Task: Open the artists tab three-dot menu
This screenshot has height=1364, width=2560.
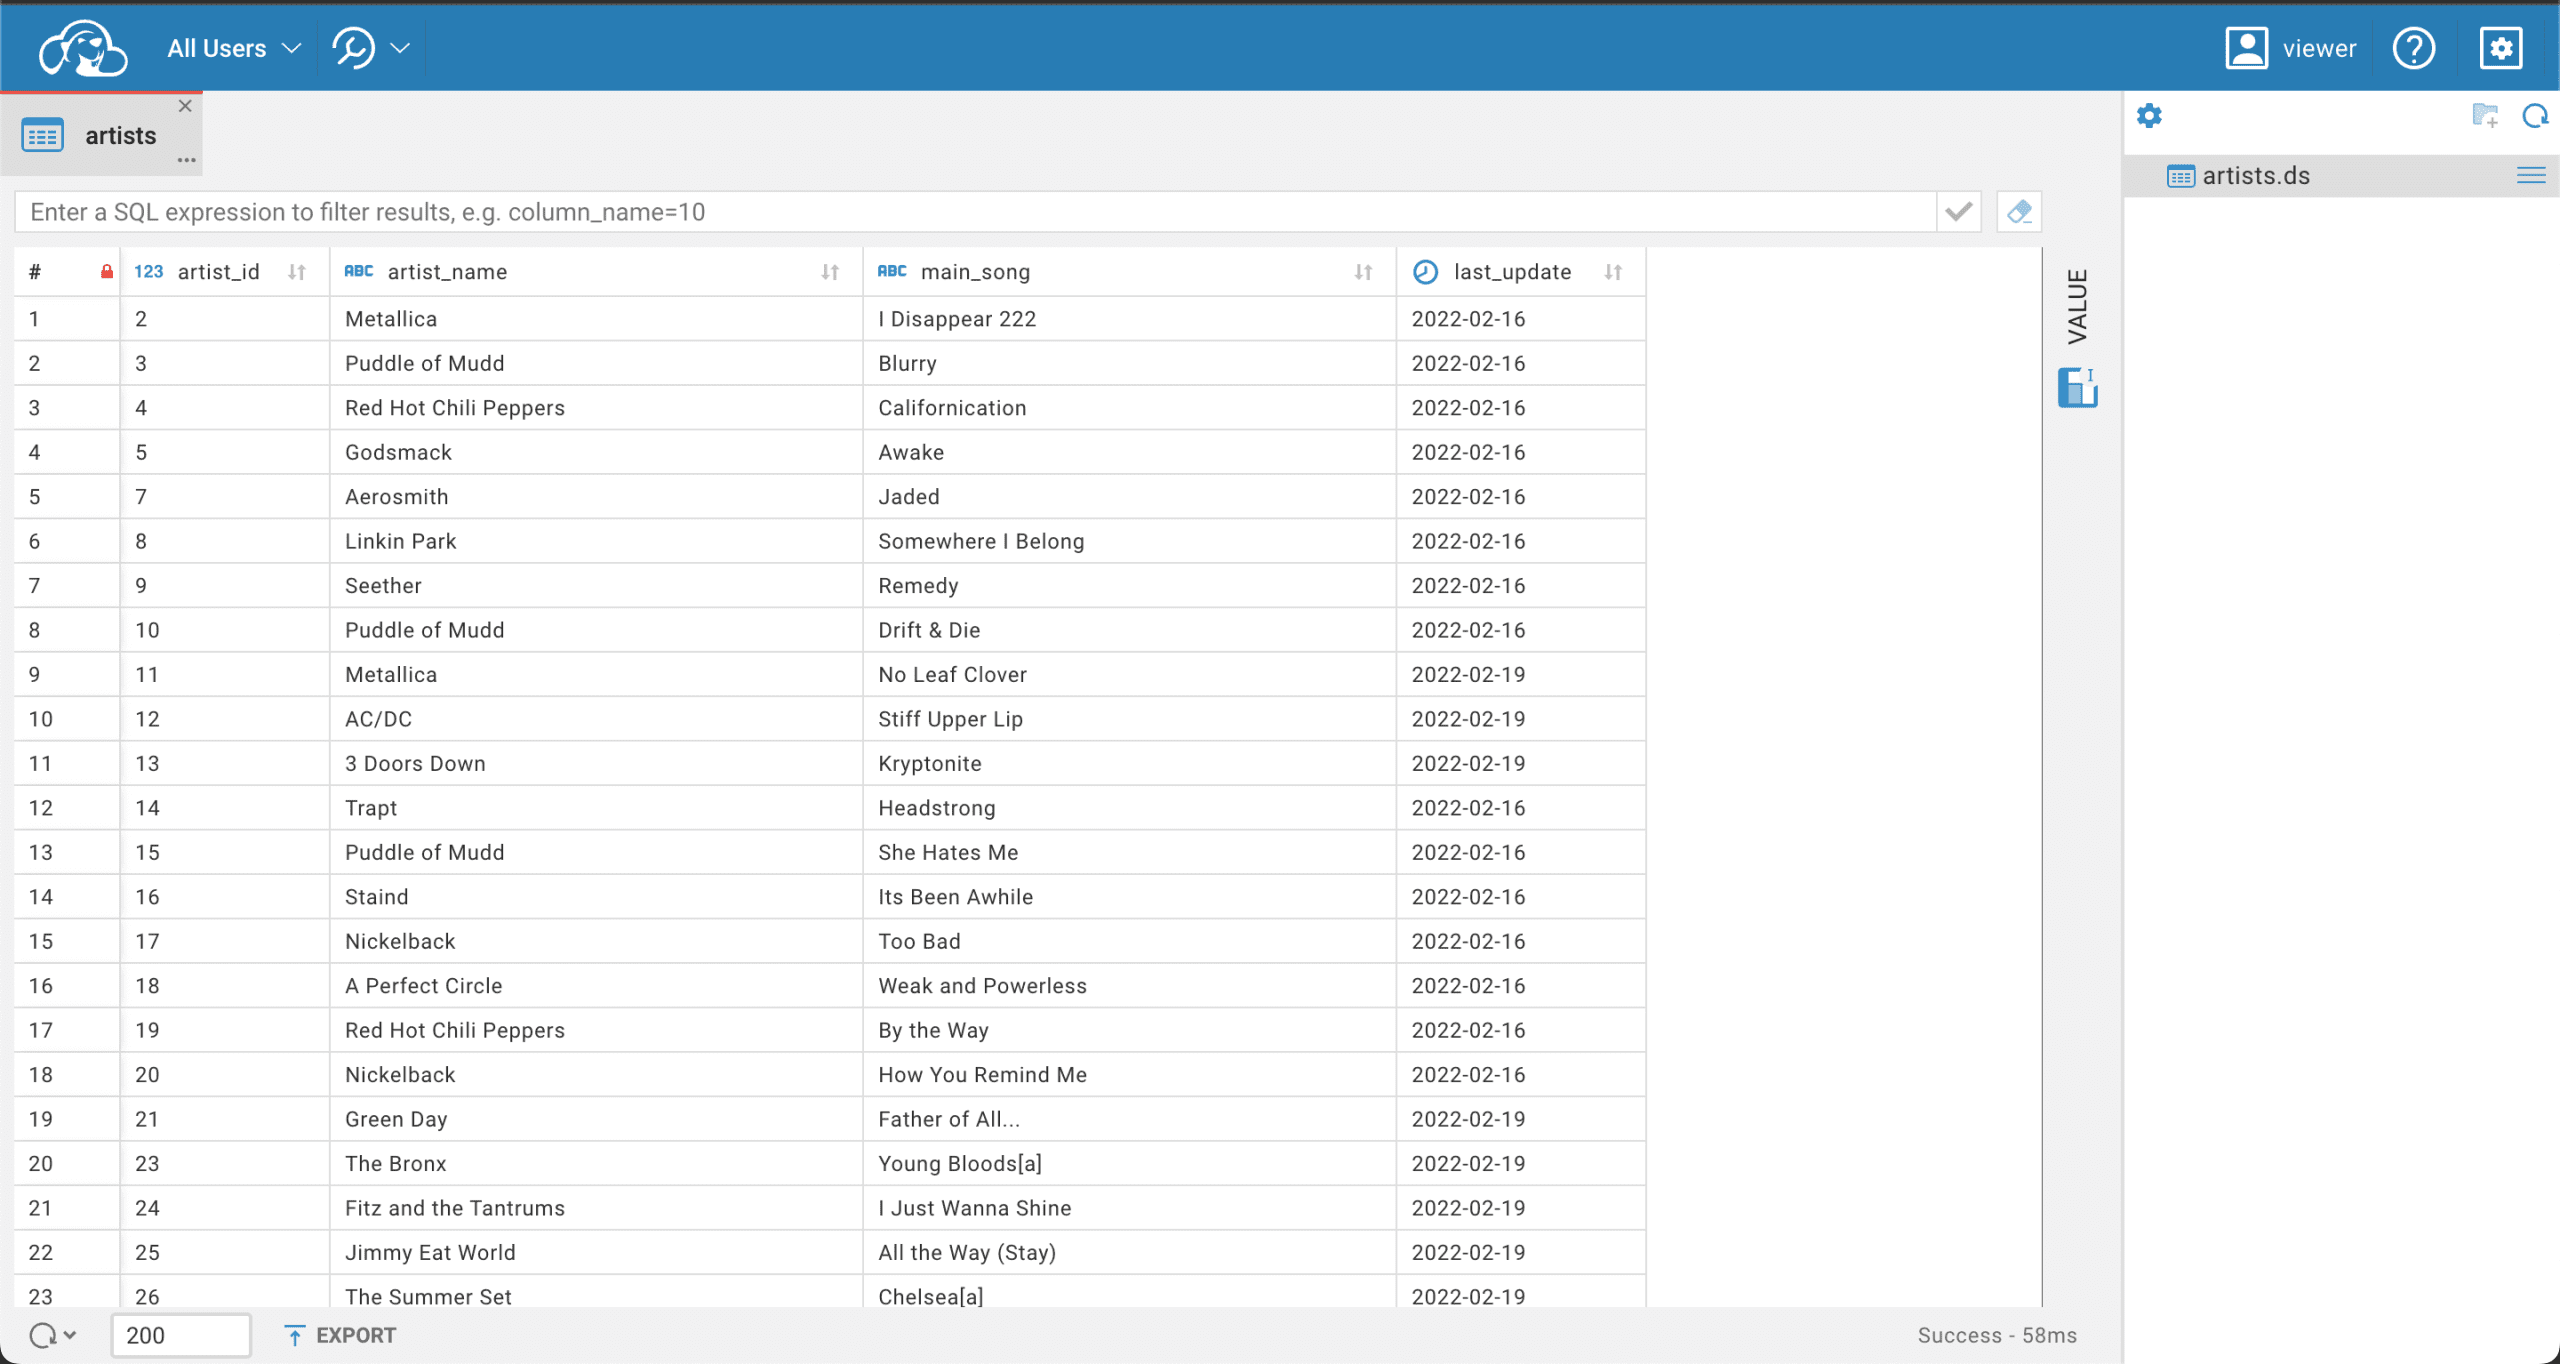Action: [186, 160]
